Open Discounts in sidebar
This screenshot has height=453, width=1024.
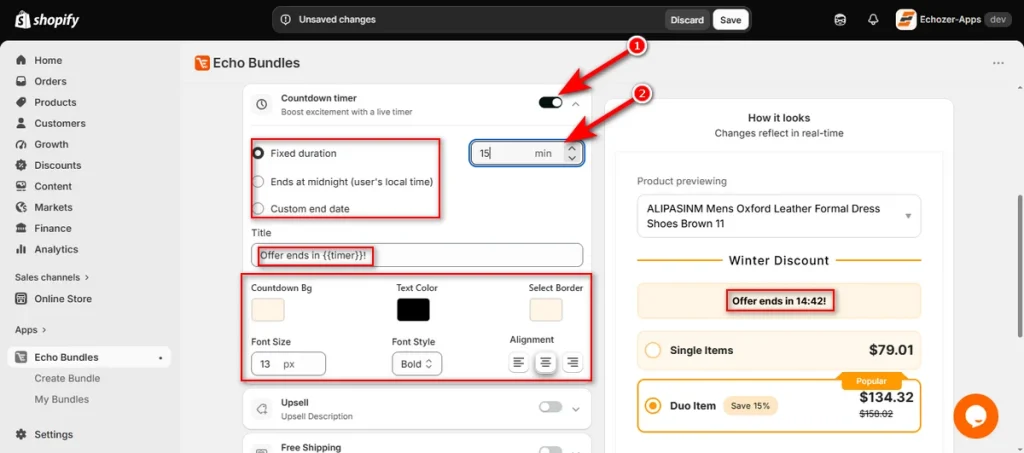coord(58,165)
